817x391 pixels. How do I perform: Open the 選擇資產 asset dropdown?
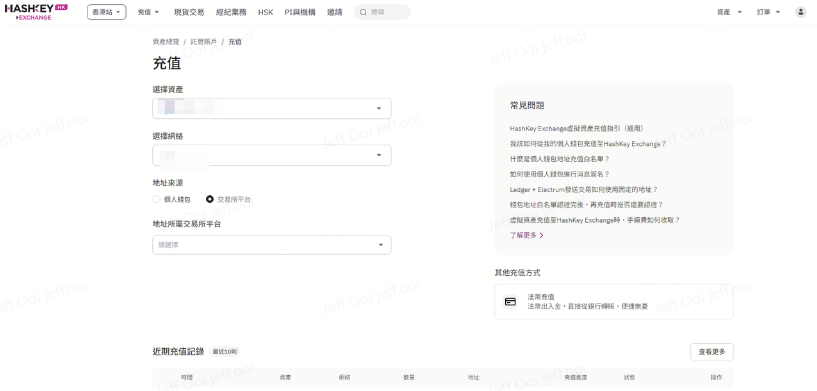point(271,108)
